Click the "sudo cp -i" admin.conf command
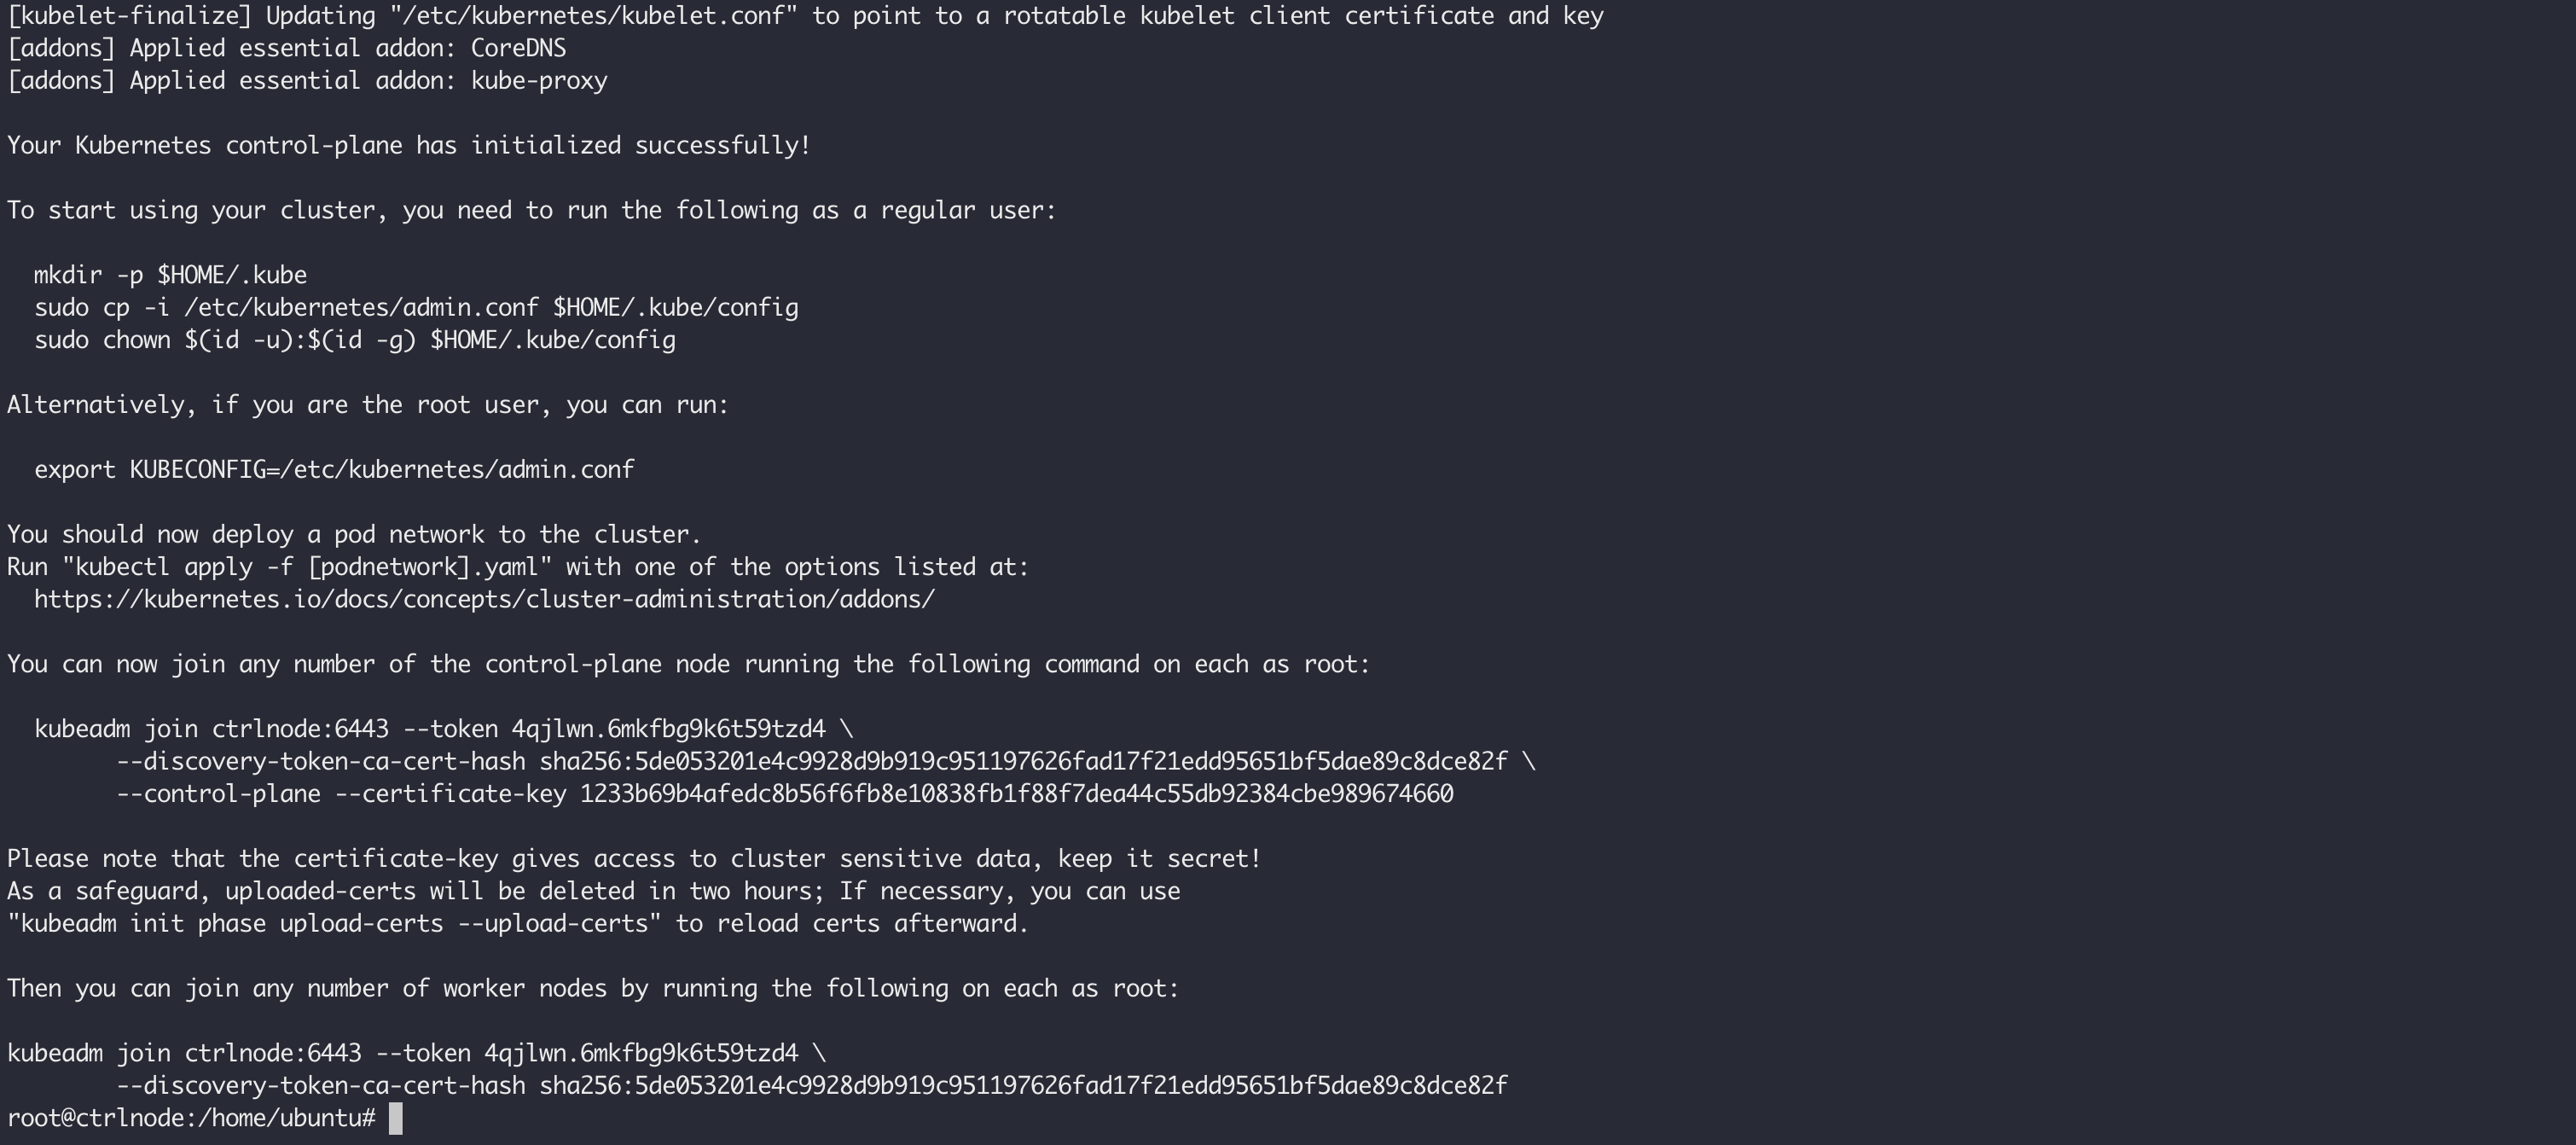 [416, 308]
